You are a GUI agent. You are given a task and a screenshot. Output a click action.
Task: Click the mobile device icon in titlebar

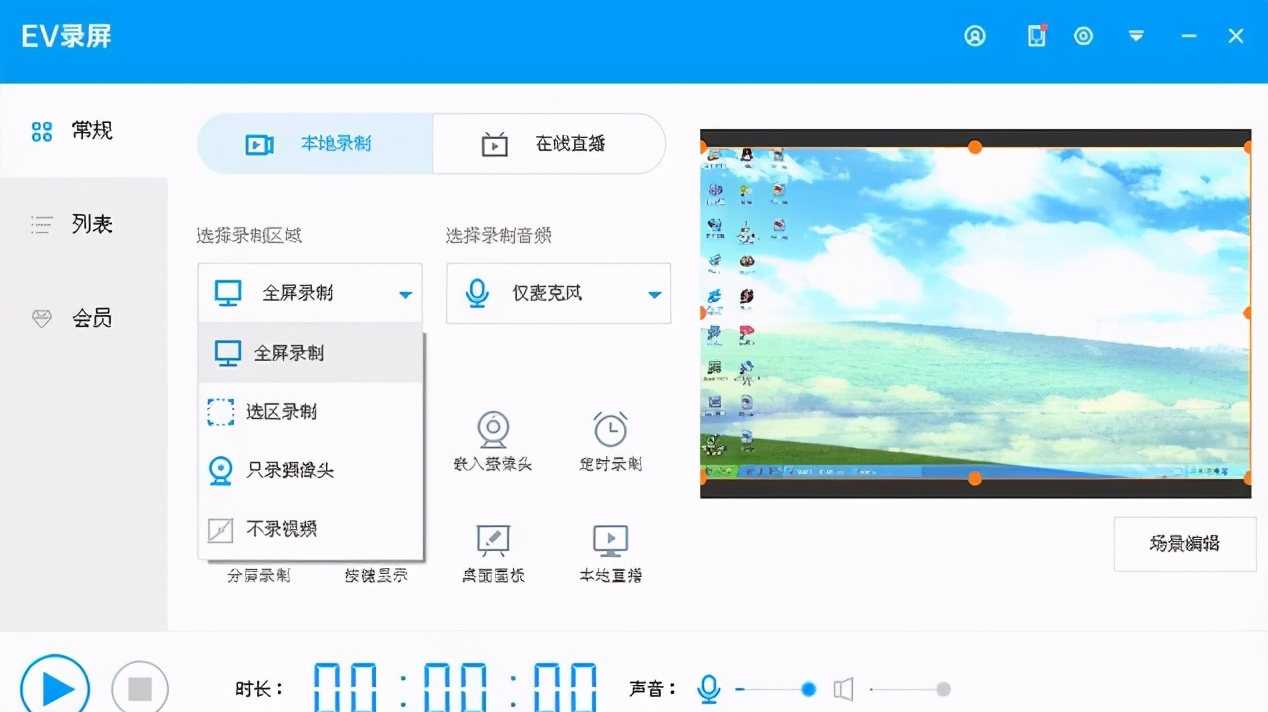click(x=1036, y=35)
